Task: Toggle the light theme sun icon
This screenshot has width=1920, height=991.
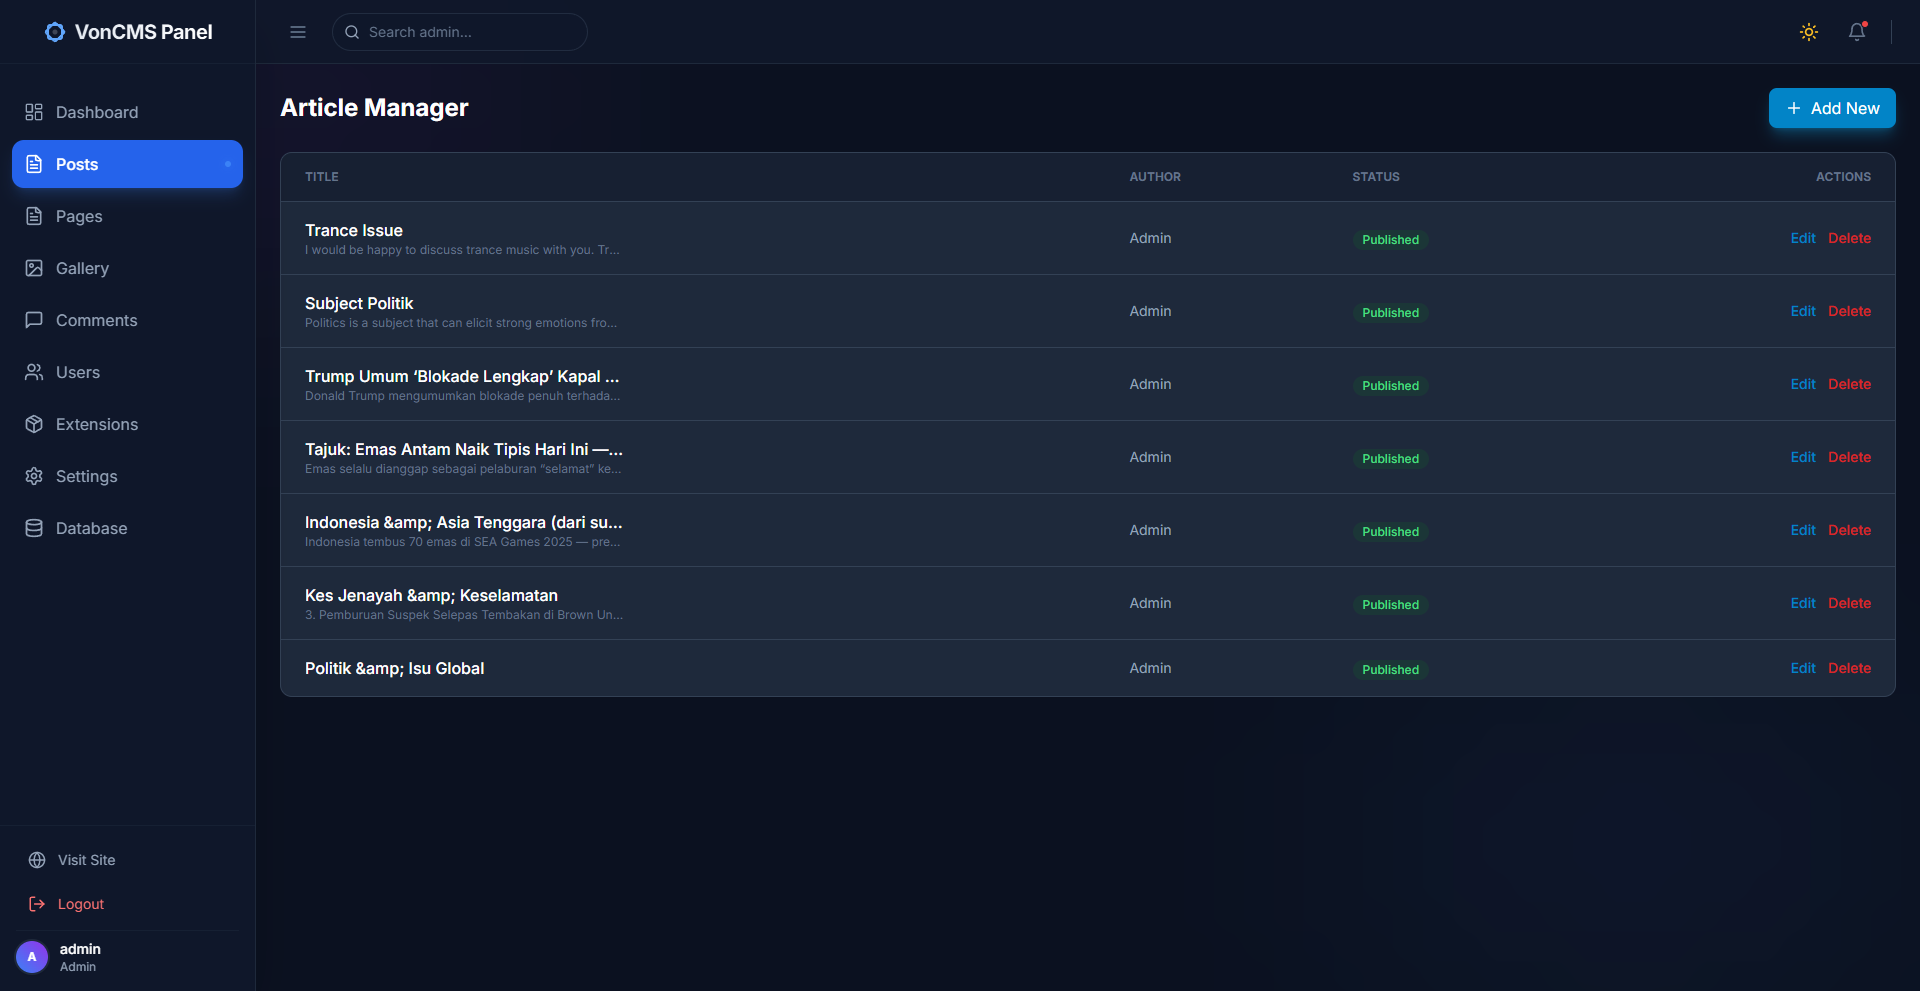Action: coord(1809,32)
